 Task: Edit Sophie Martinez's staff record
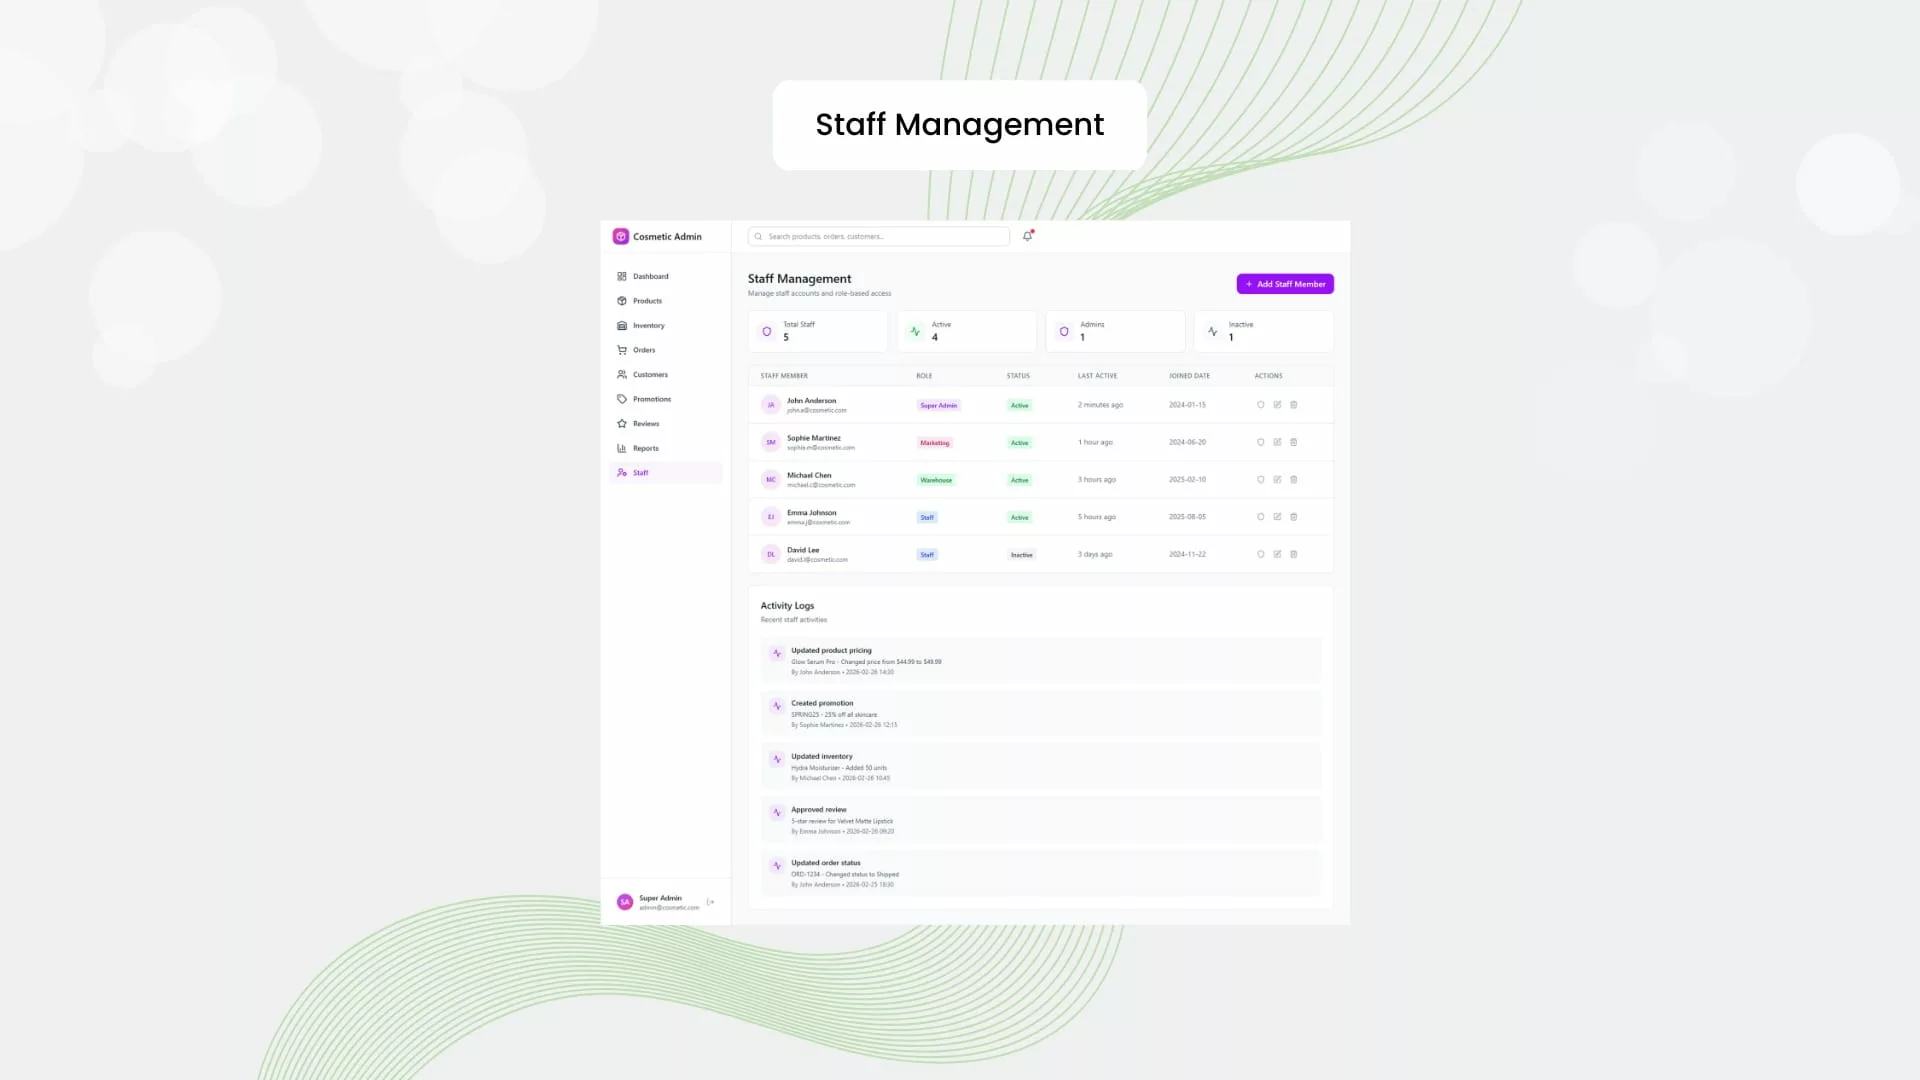point(1277,442)
